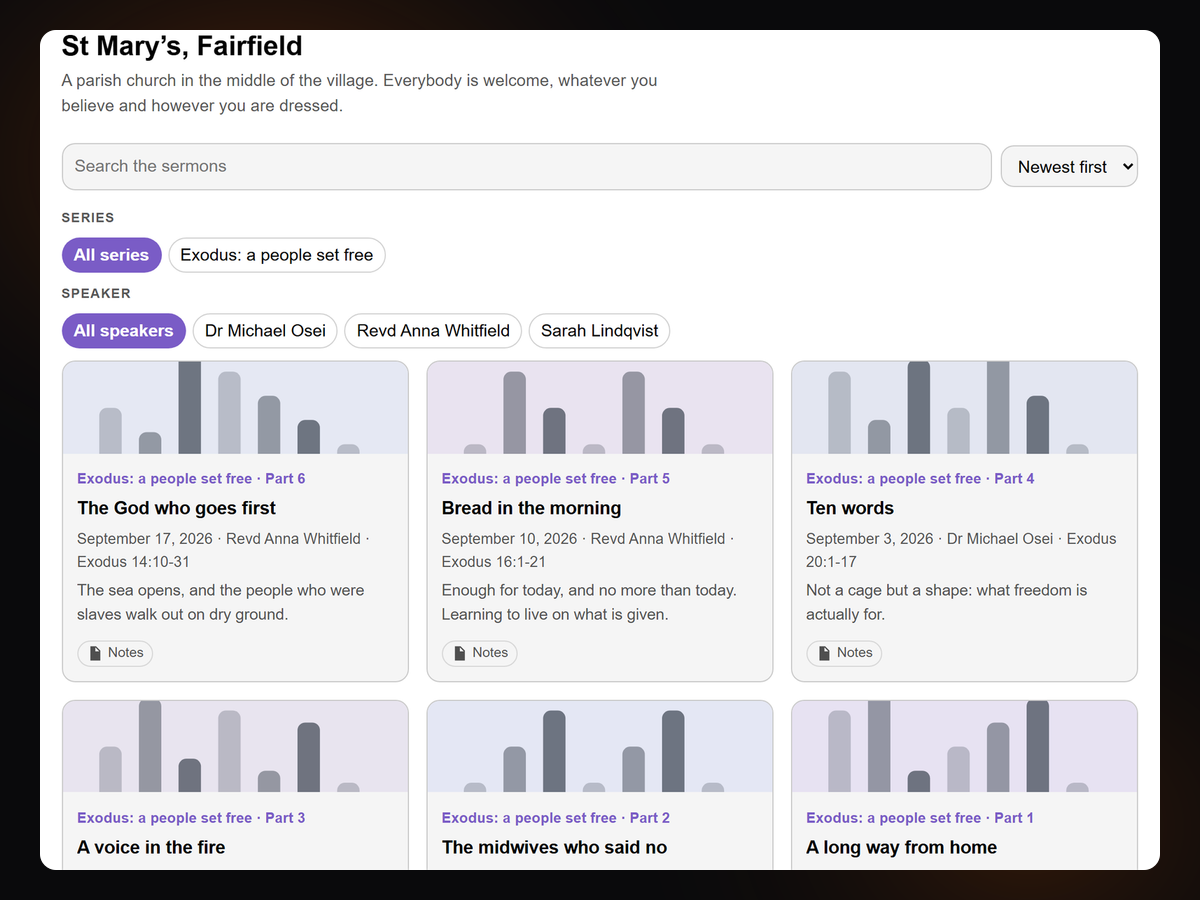
Task: Select the All series filter chip
Action: [111, 255]
